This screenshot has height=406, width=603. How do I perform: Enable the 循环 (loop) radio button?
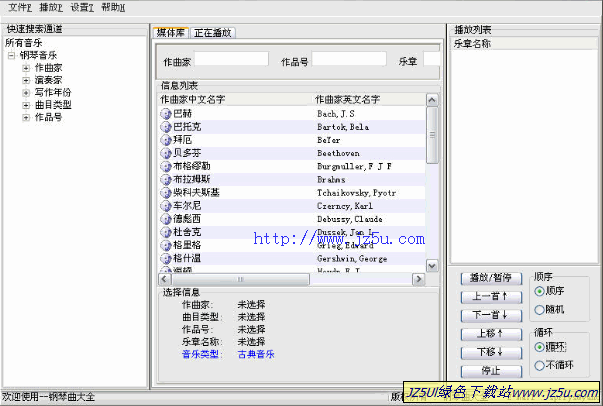(x=540, y=346)
